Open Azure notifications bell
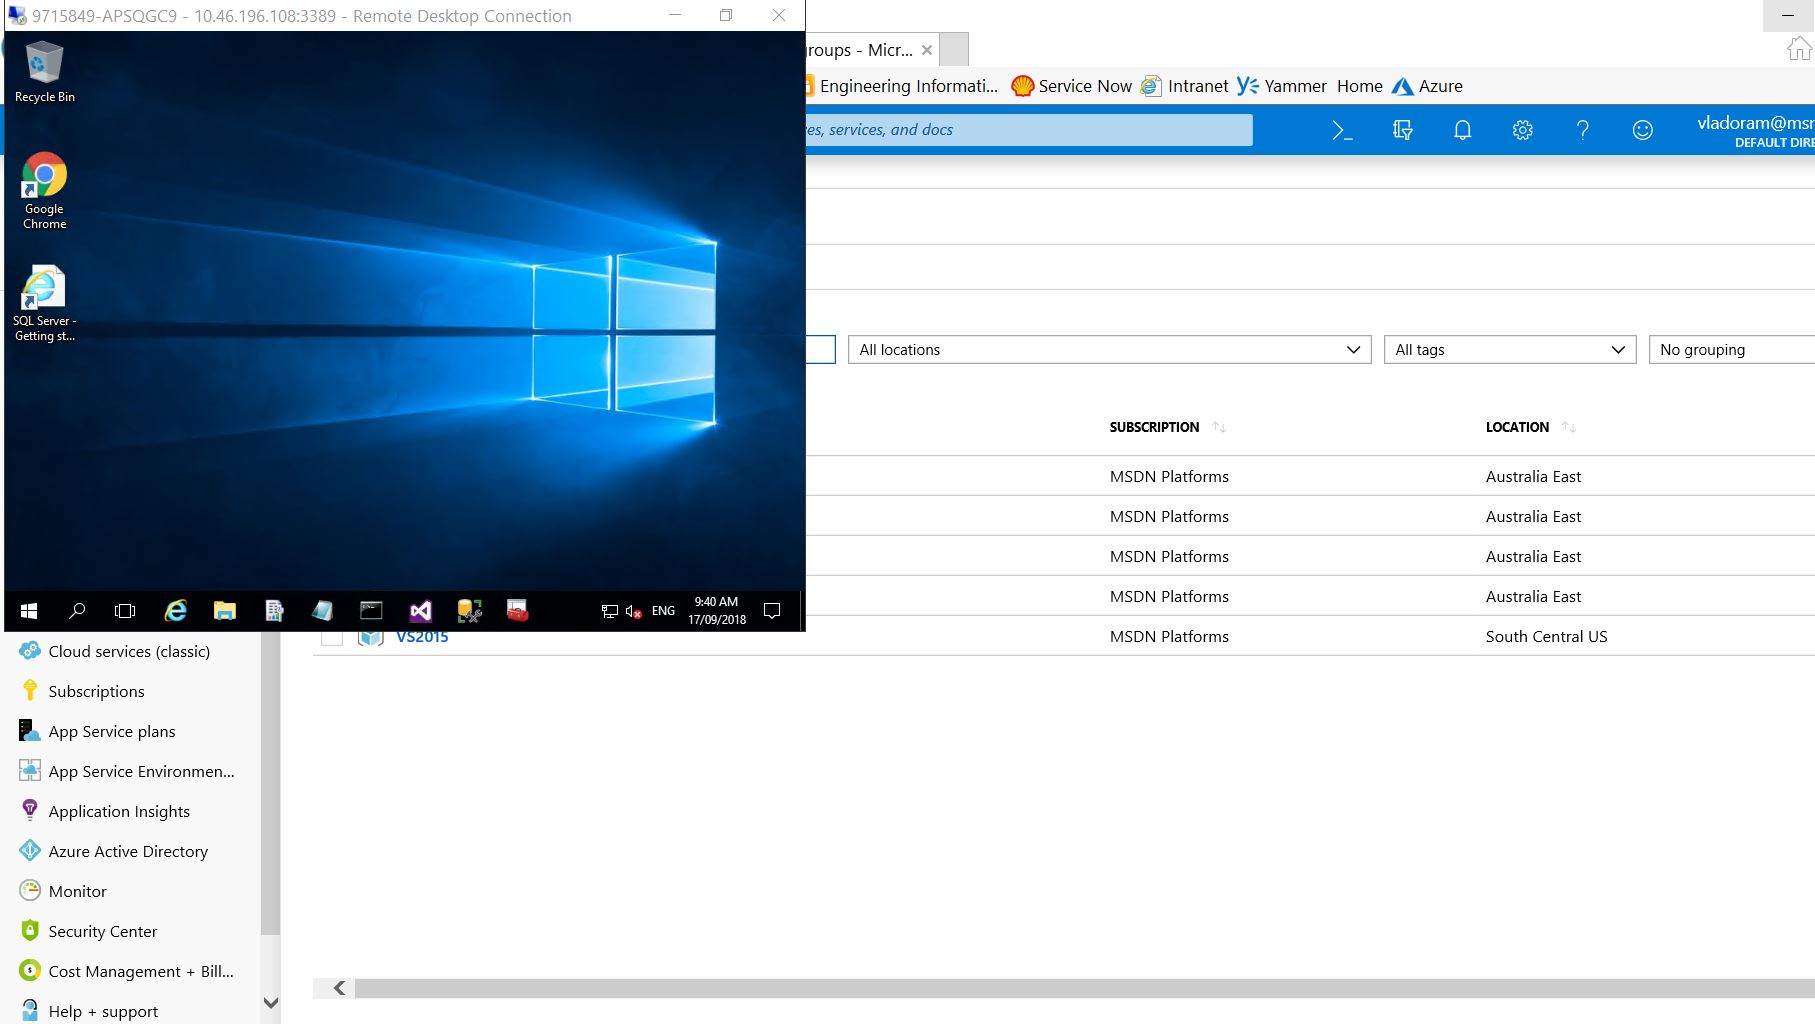Viewport: 1815px width, 1024px height. pyautogui.click(x=1462, y=130)
